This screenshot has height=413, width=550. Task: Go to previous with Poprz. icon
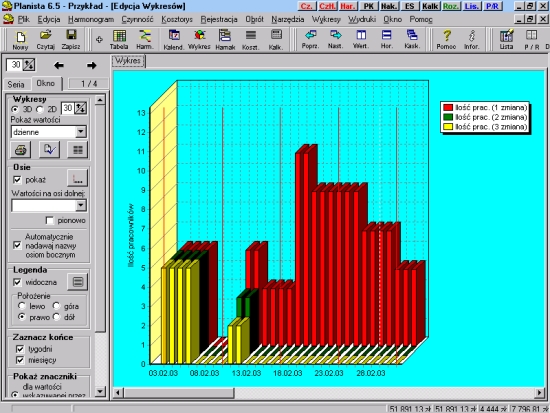tap(310, 39)
